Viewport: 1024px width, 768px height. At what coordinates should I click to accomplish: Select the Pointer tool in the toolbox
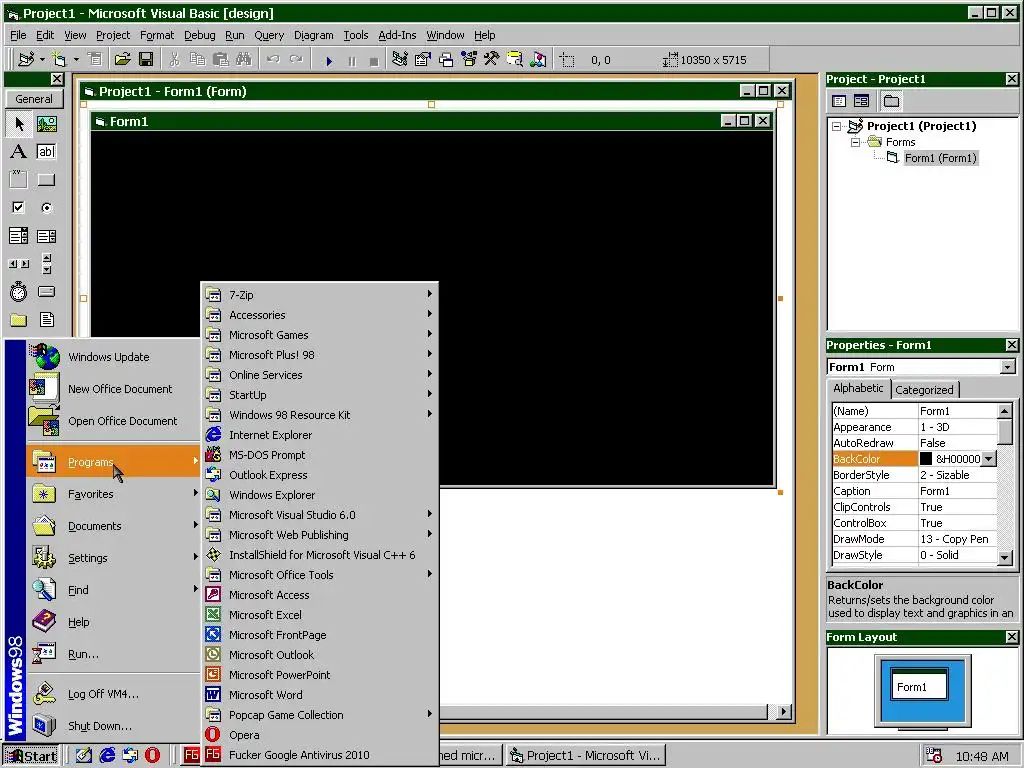coord(19,123)
